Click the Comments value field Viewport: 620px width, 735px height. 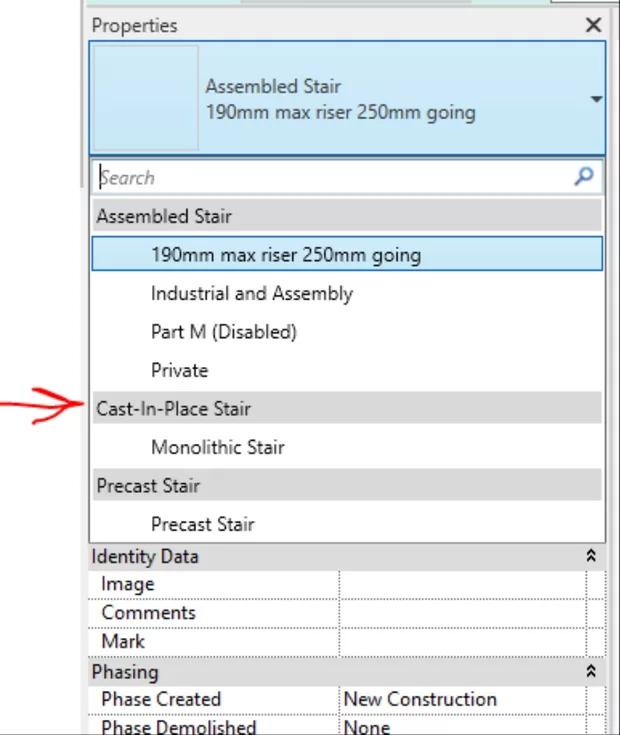pos(462,613)
